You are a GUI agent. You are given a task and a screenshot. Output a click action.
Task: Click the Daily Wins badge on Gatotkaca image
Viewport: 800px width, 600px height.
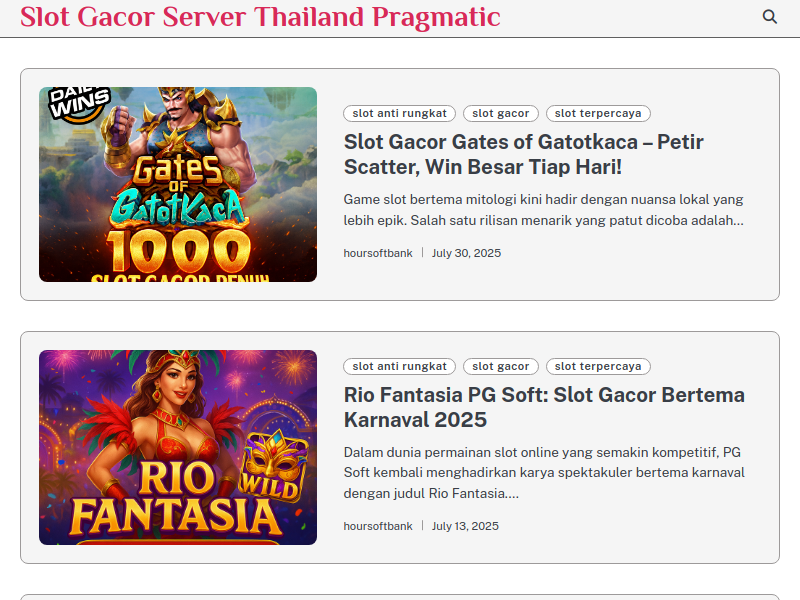click(x=79, y=104)
